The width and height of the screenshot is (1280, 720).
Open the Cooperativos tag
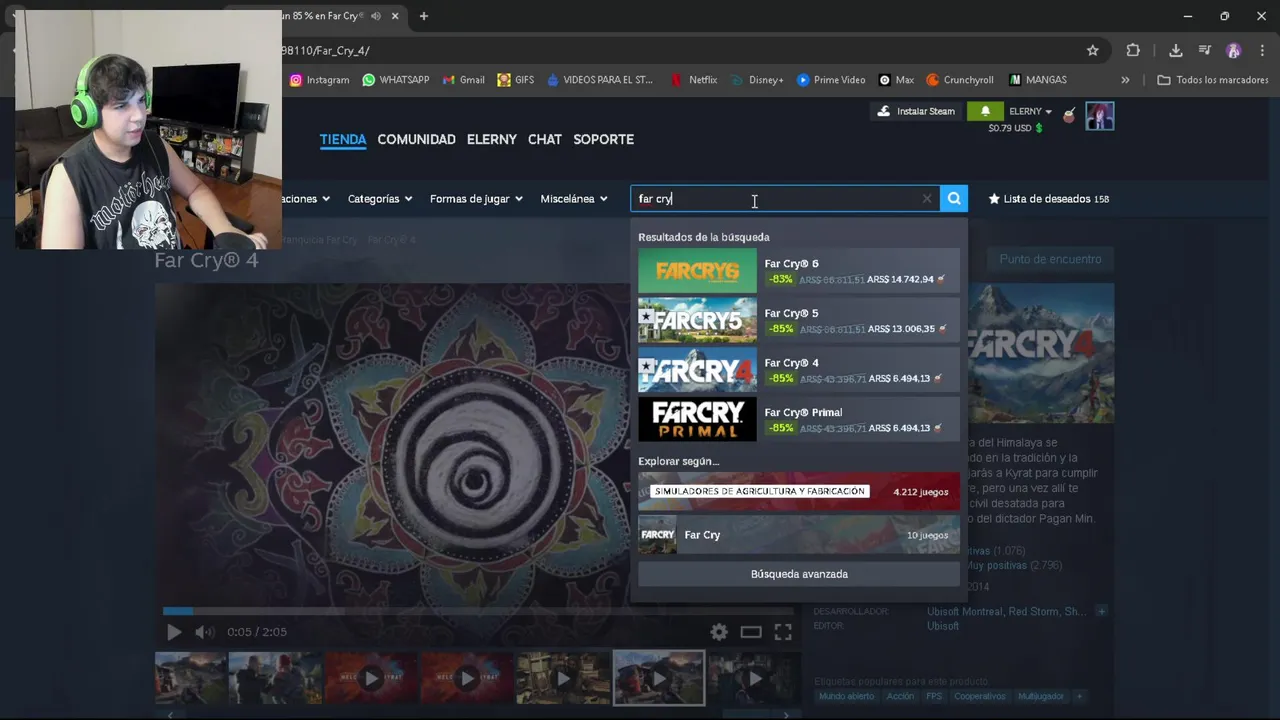coord(979,696)
